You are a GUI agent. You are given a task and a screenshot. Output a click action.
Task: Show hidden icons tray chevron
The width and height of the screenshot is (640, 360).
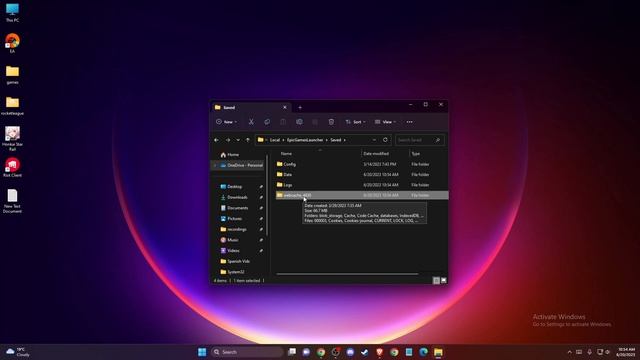tap(569, 352)
